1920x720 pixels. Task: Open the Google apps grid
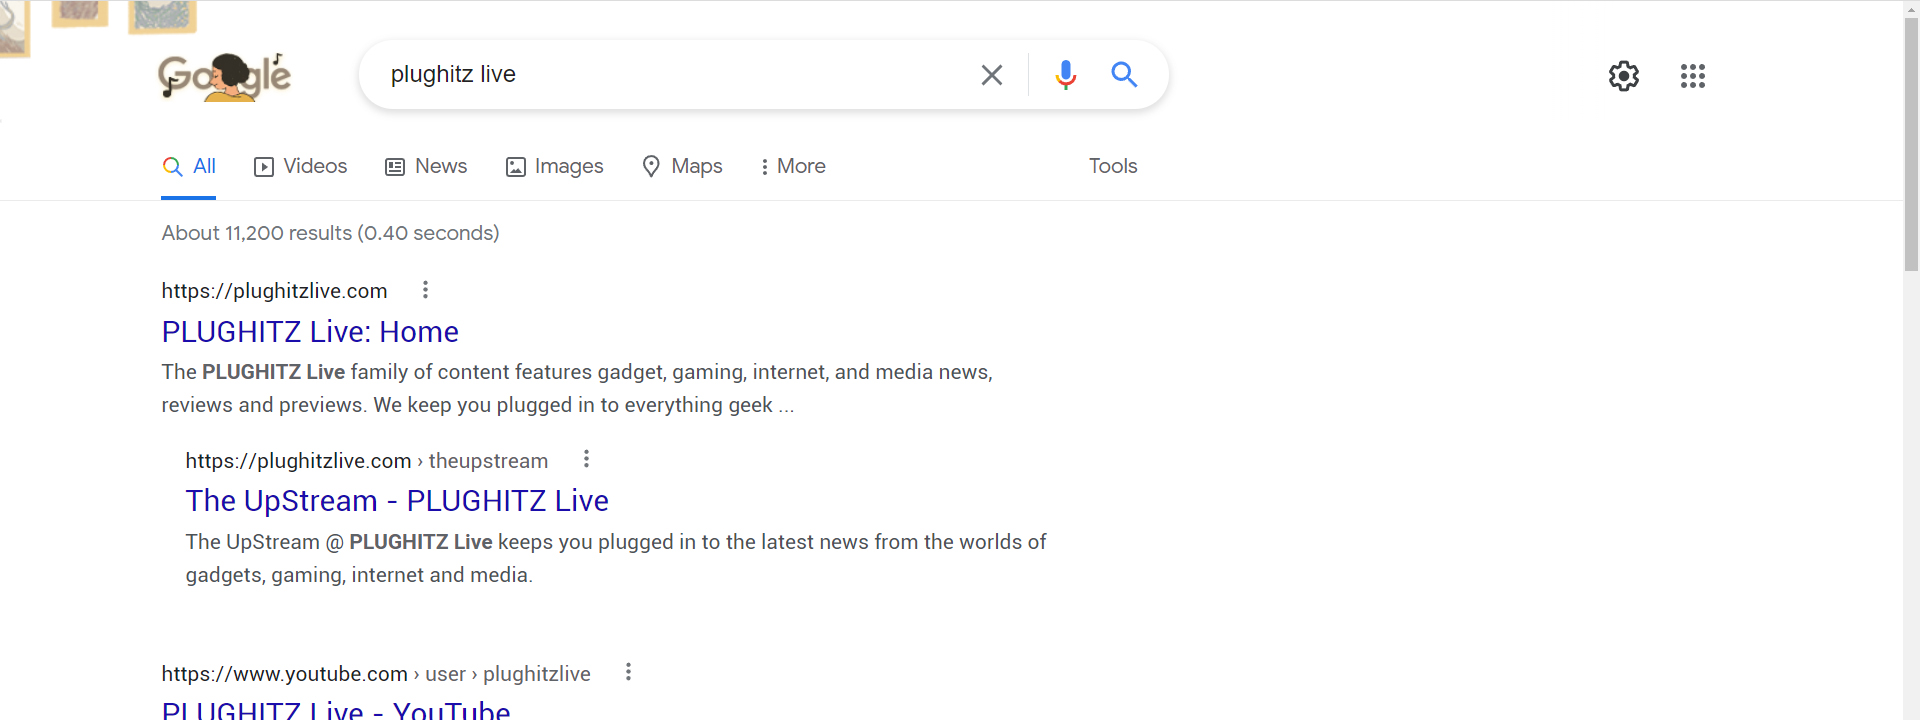[x=1692, y=76]
